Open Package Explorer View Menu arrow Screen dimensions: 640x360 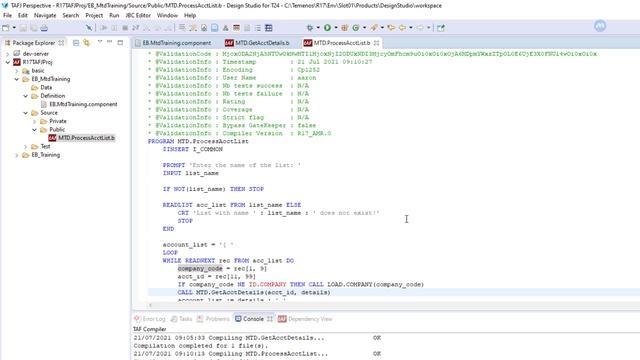pyautogui.click(x=100, y=42)
